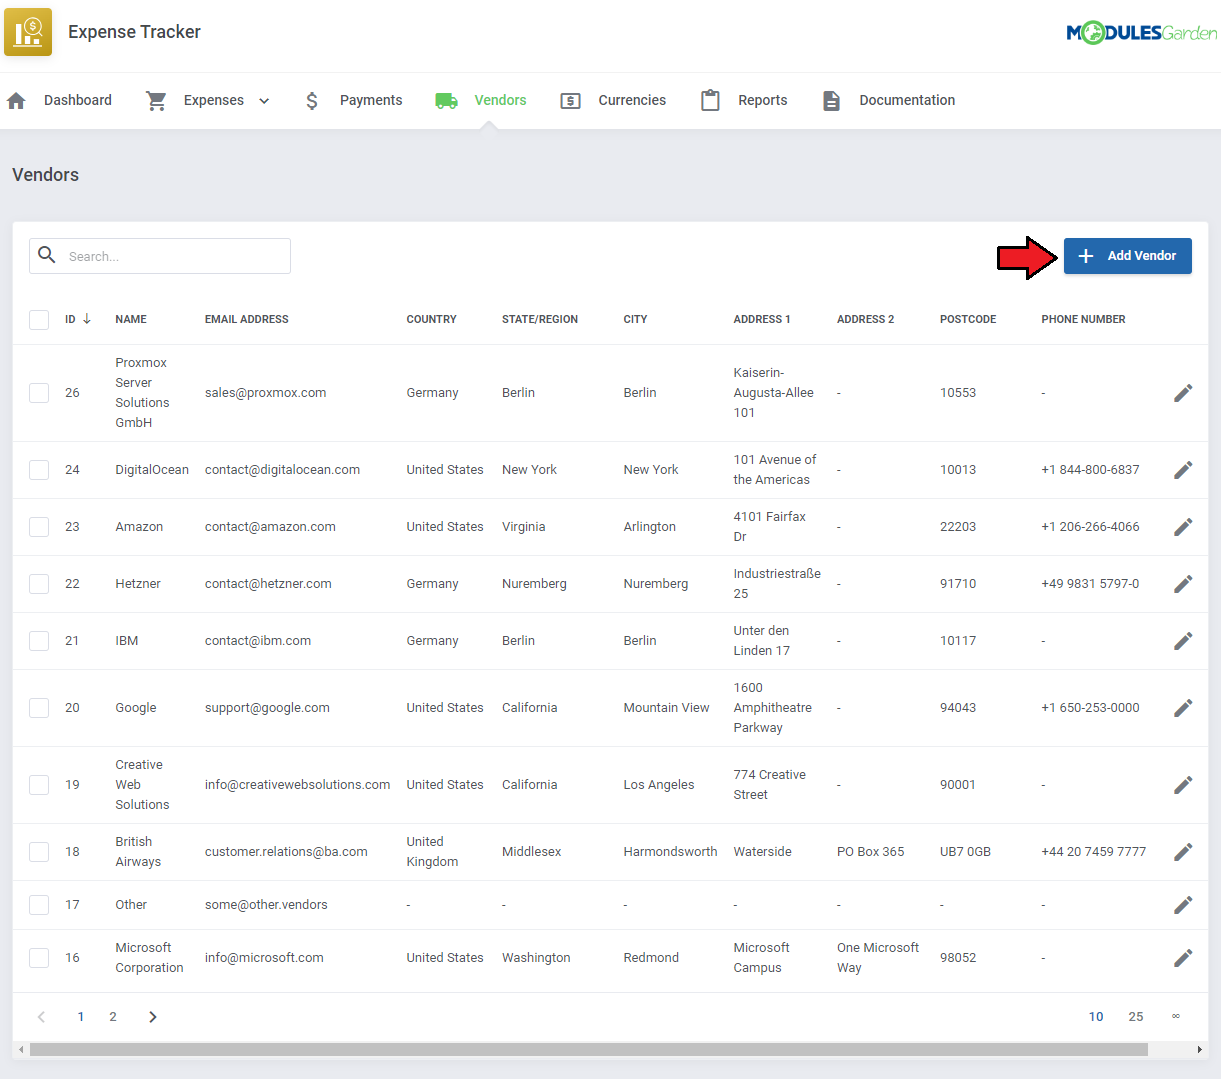Click the Add Vendor button
The height and width of the screenshot is (1079, 1221).
pyautogui.click(x=1128, y=256)
